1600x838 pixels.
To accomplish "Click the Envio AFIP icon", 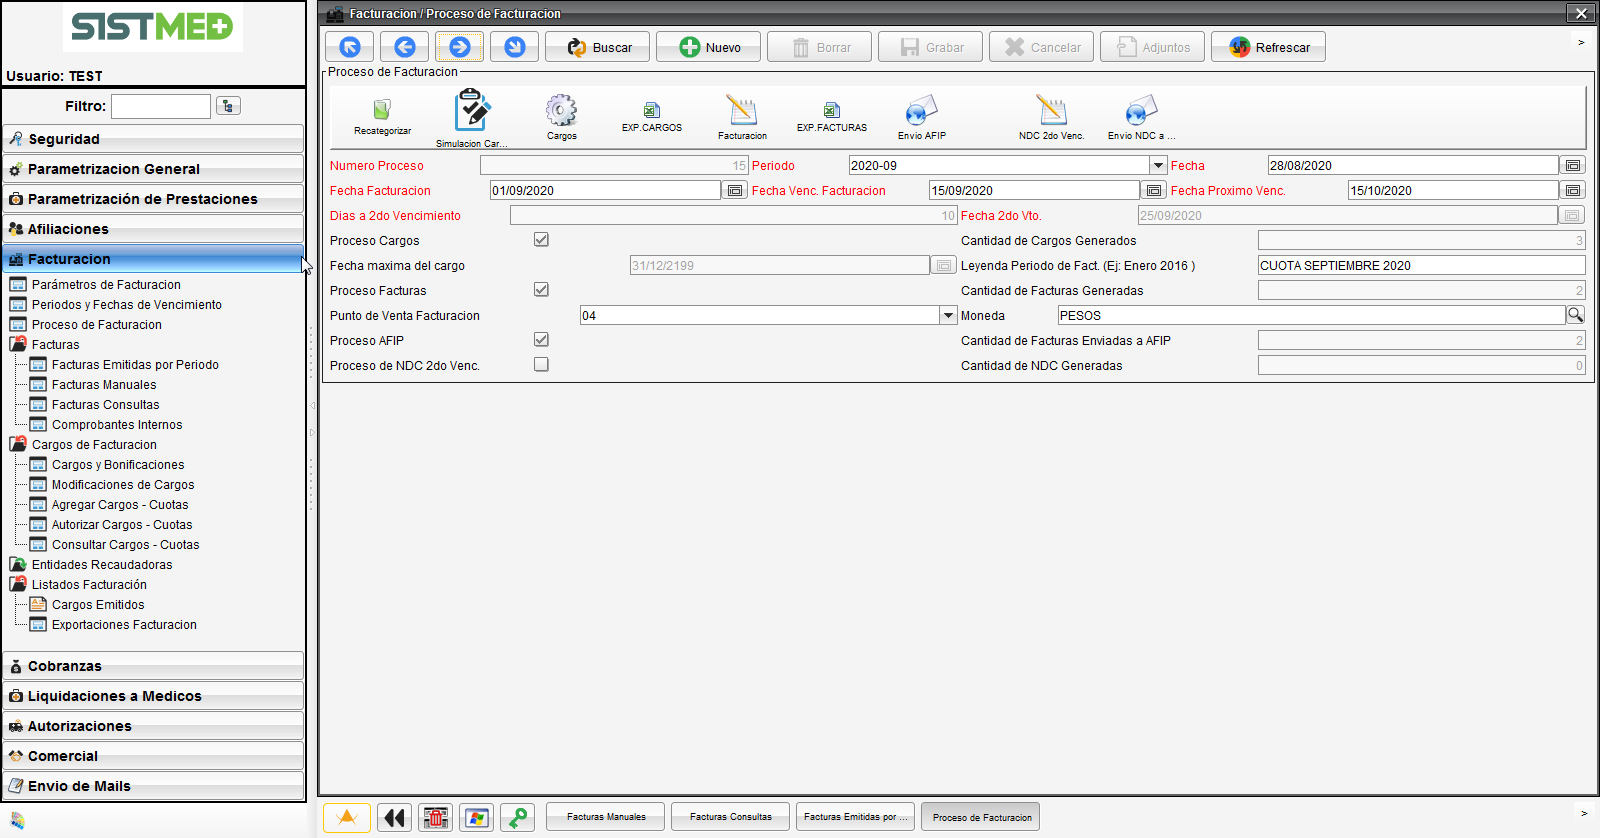I will [921, 110].
